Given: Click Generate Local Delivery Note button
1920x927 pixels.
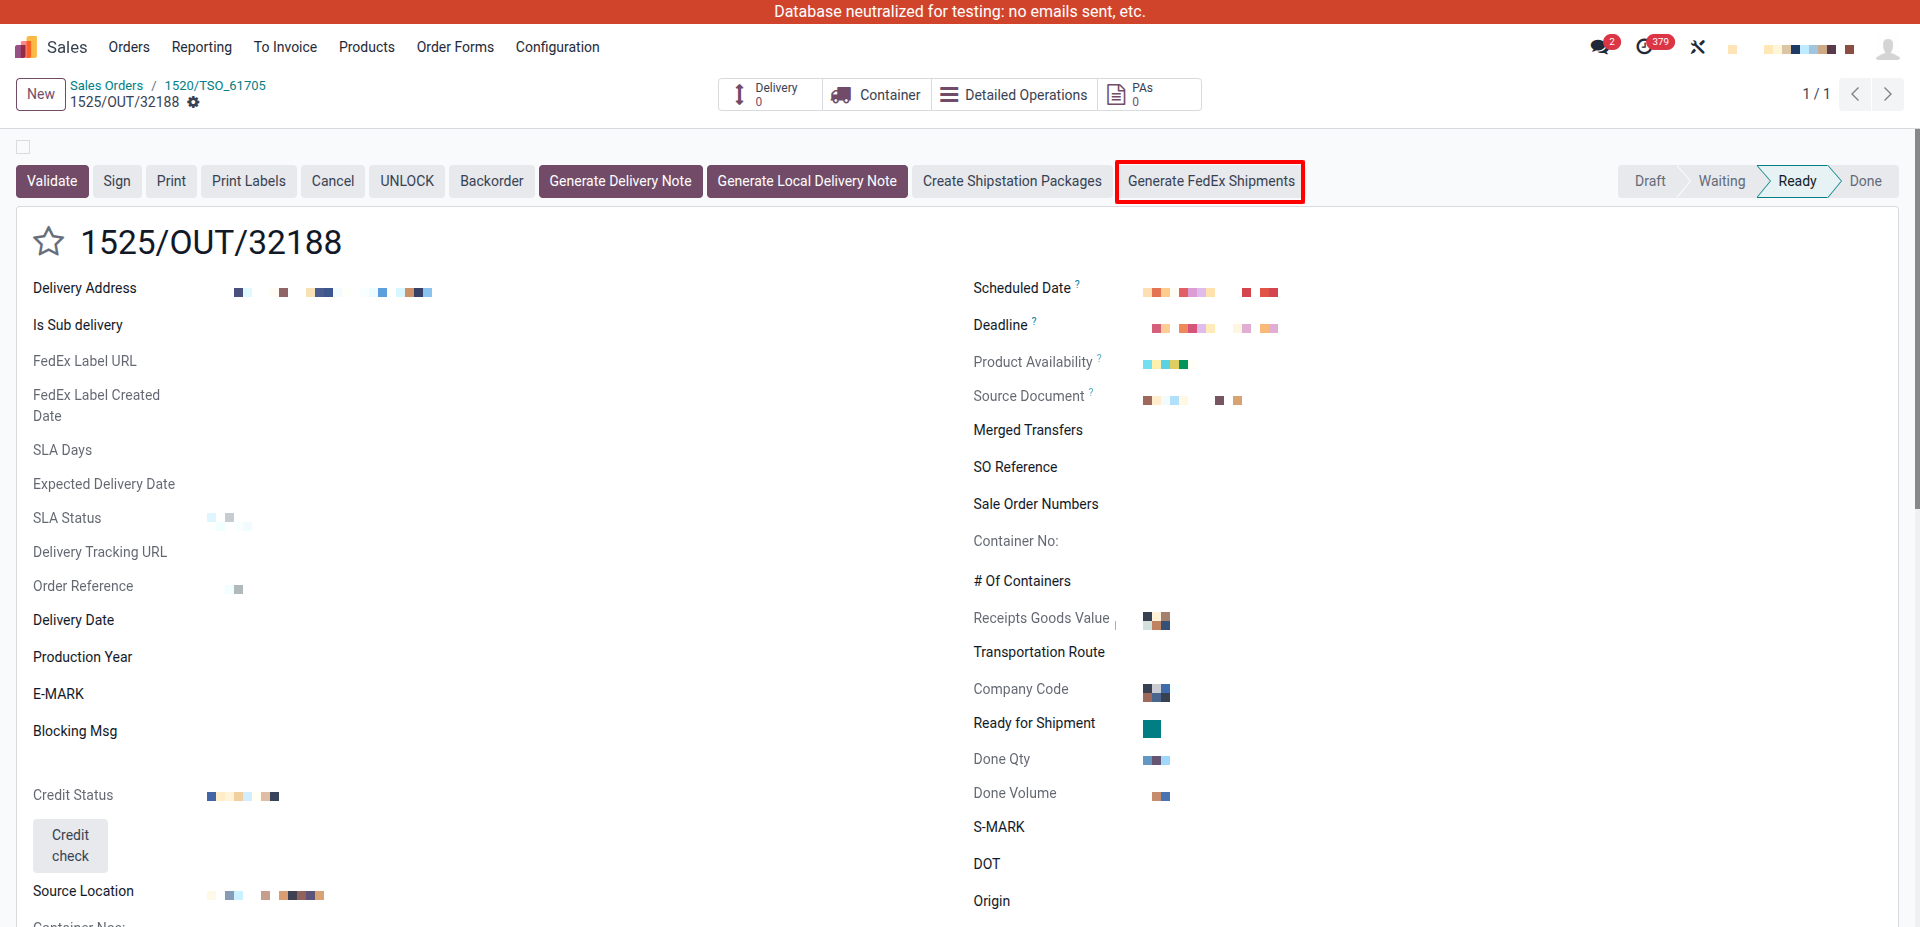Looking at the screenshot, I should [807, 181].
